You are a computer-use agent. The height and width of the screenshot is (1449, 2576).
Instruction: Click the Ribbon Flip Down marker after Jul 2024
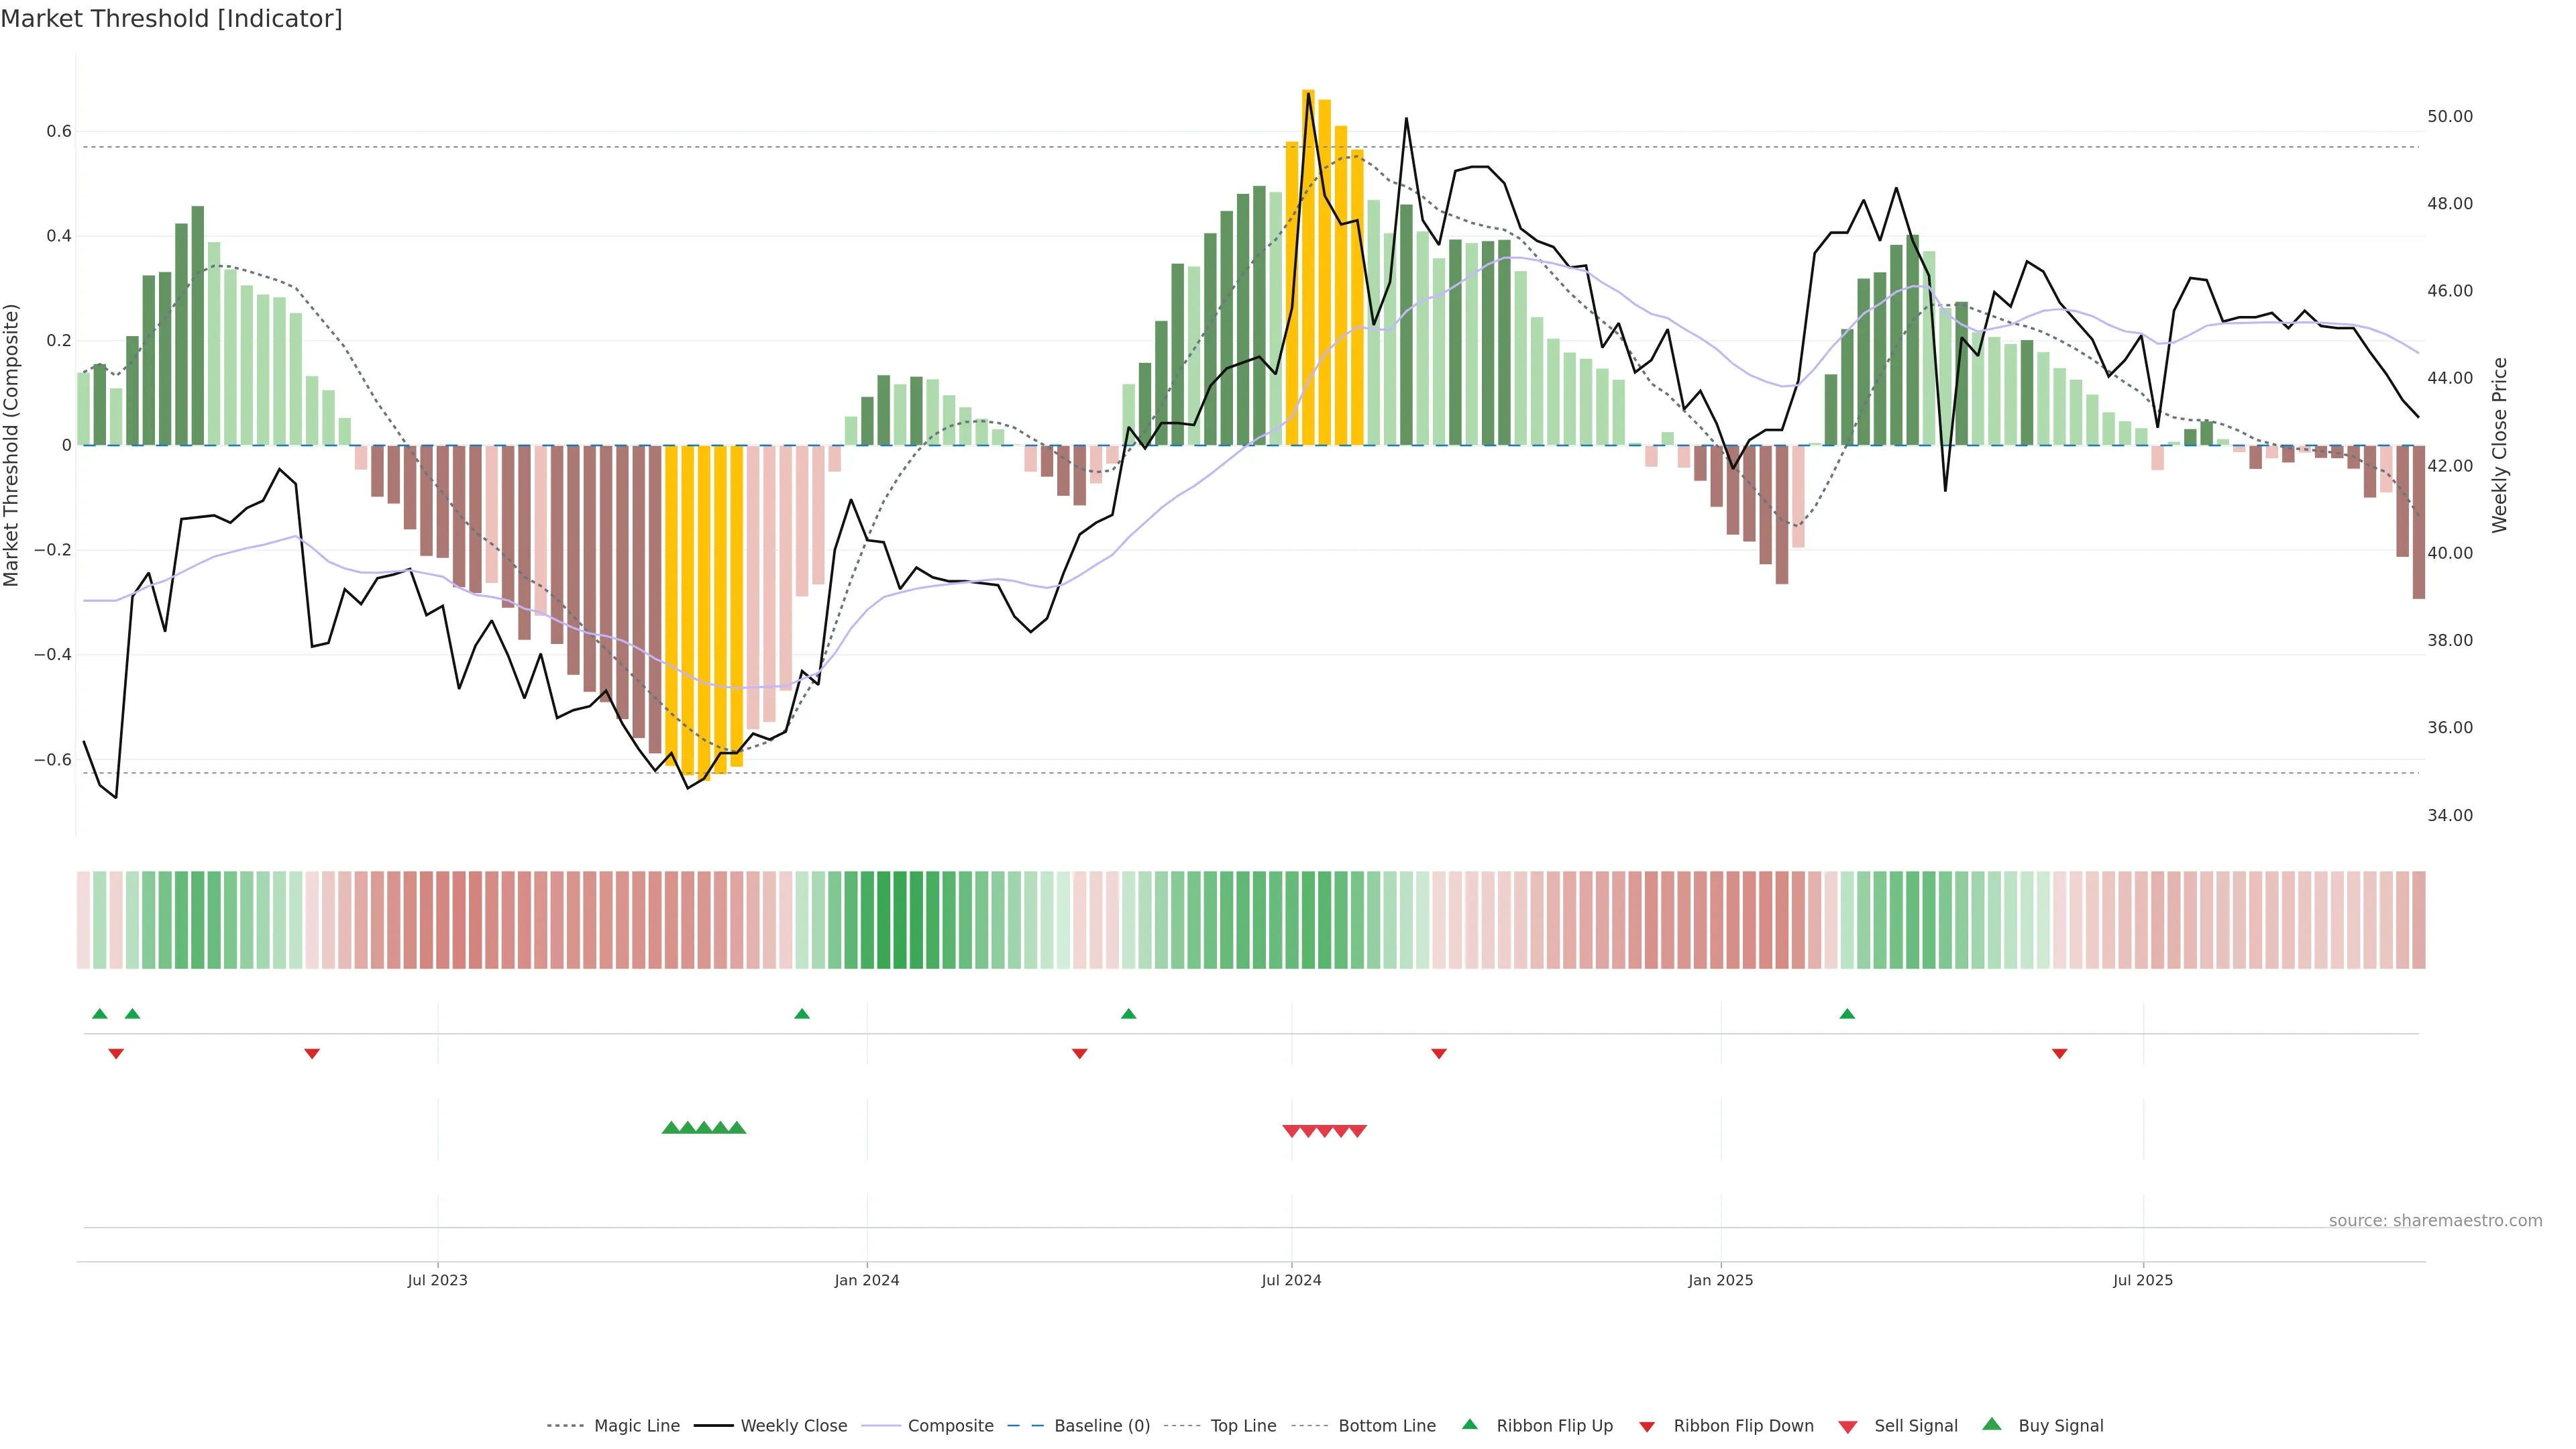point(1439,1054)
